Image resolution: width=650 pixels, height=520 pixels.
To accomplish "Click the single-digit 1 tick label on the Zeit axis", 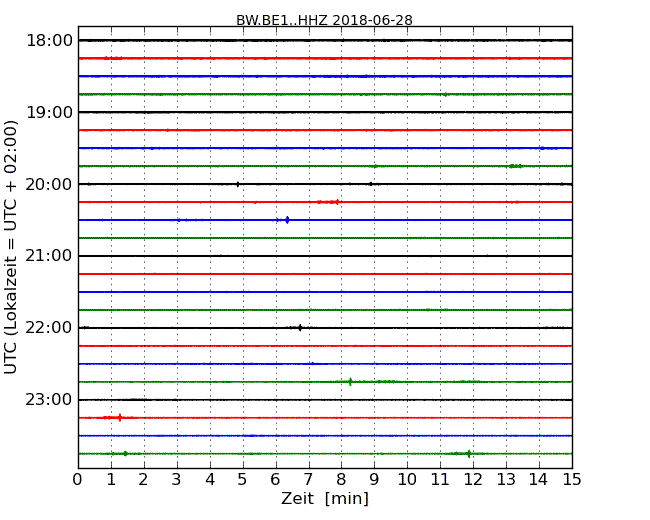I will [x=111, y=480].
